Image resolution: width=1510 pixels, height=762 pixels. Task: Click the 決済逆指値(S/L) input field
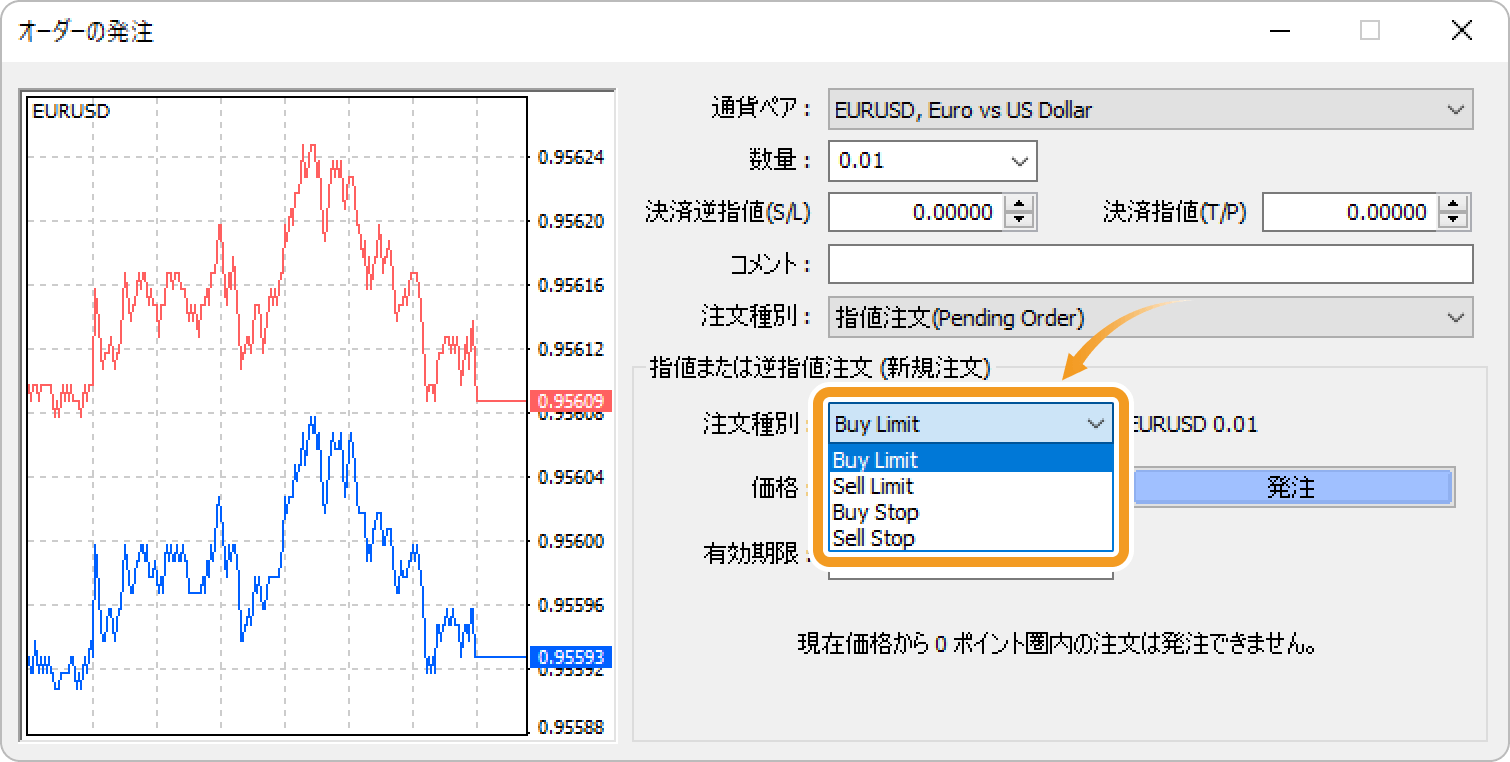(x=916, y=212)
